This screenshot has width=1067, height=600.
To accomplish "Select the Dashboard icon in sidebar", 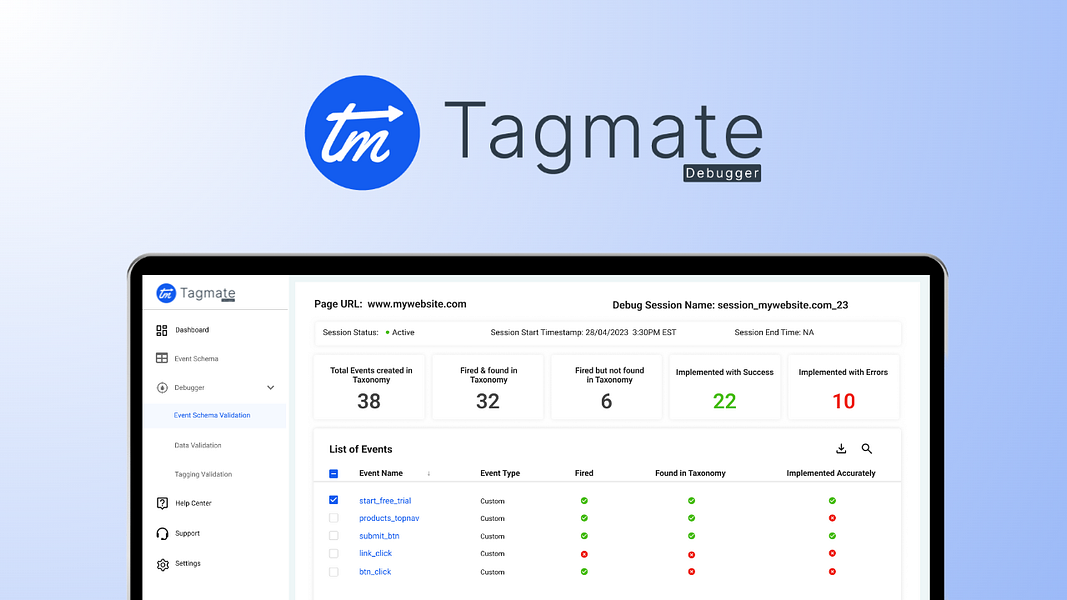I will 161,330.
